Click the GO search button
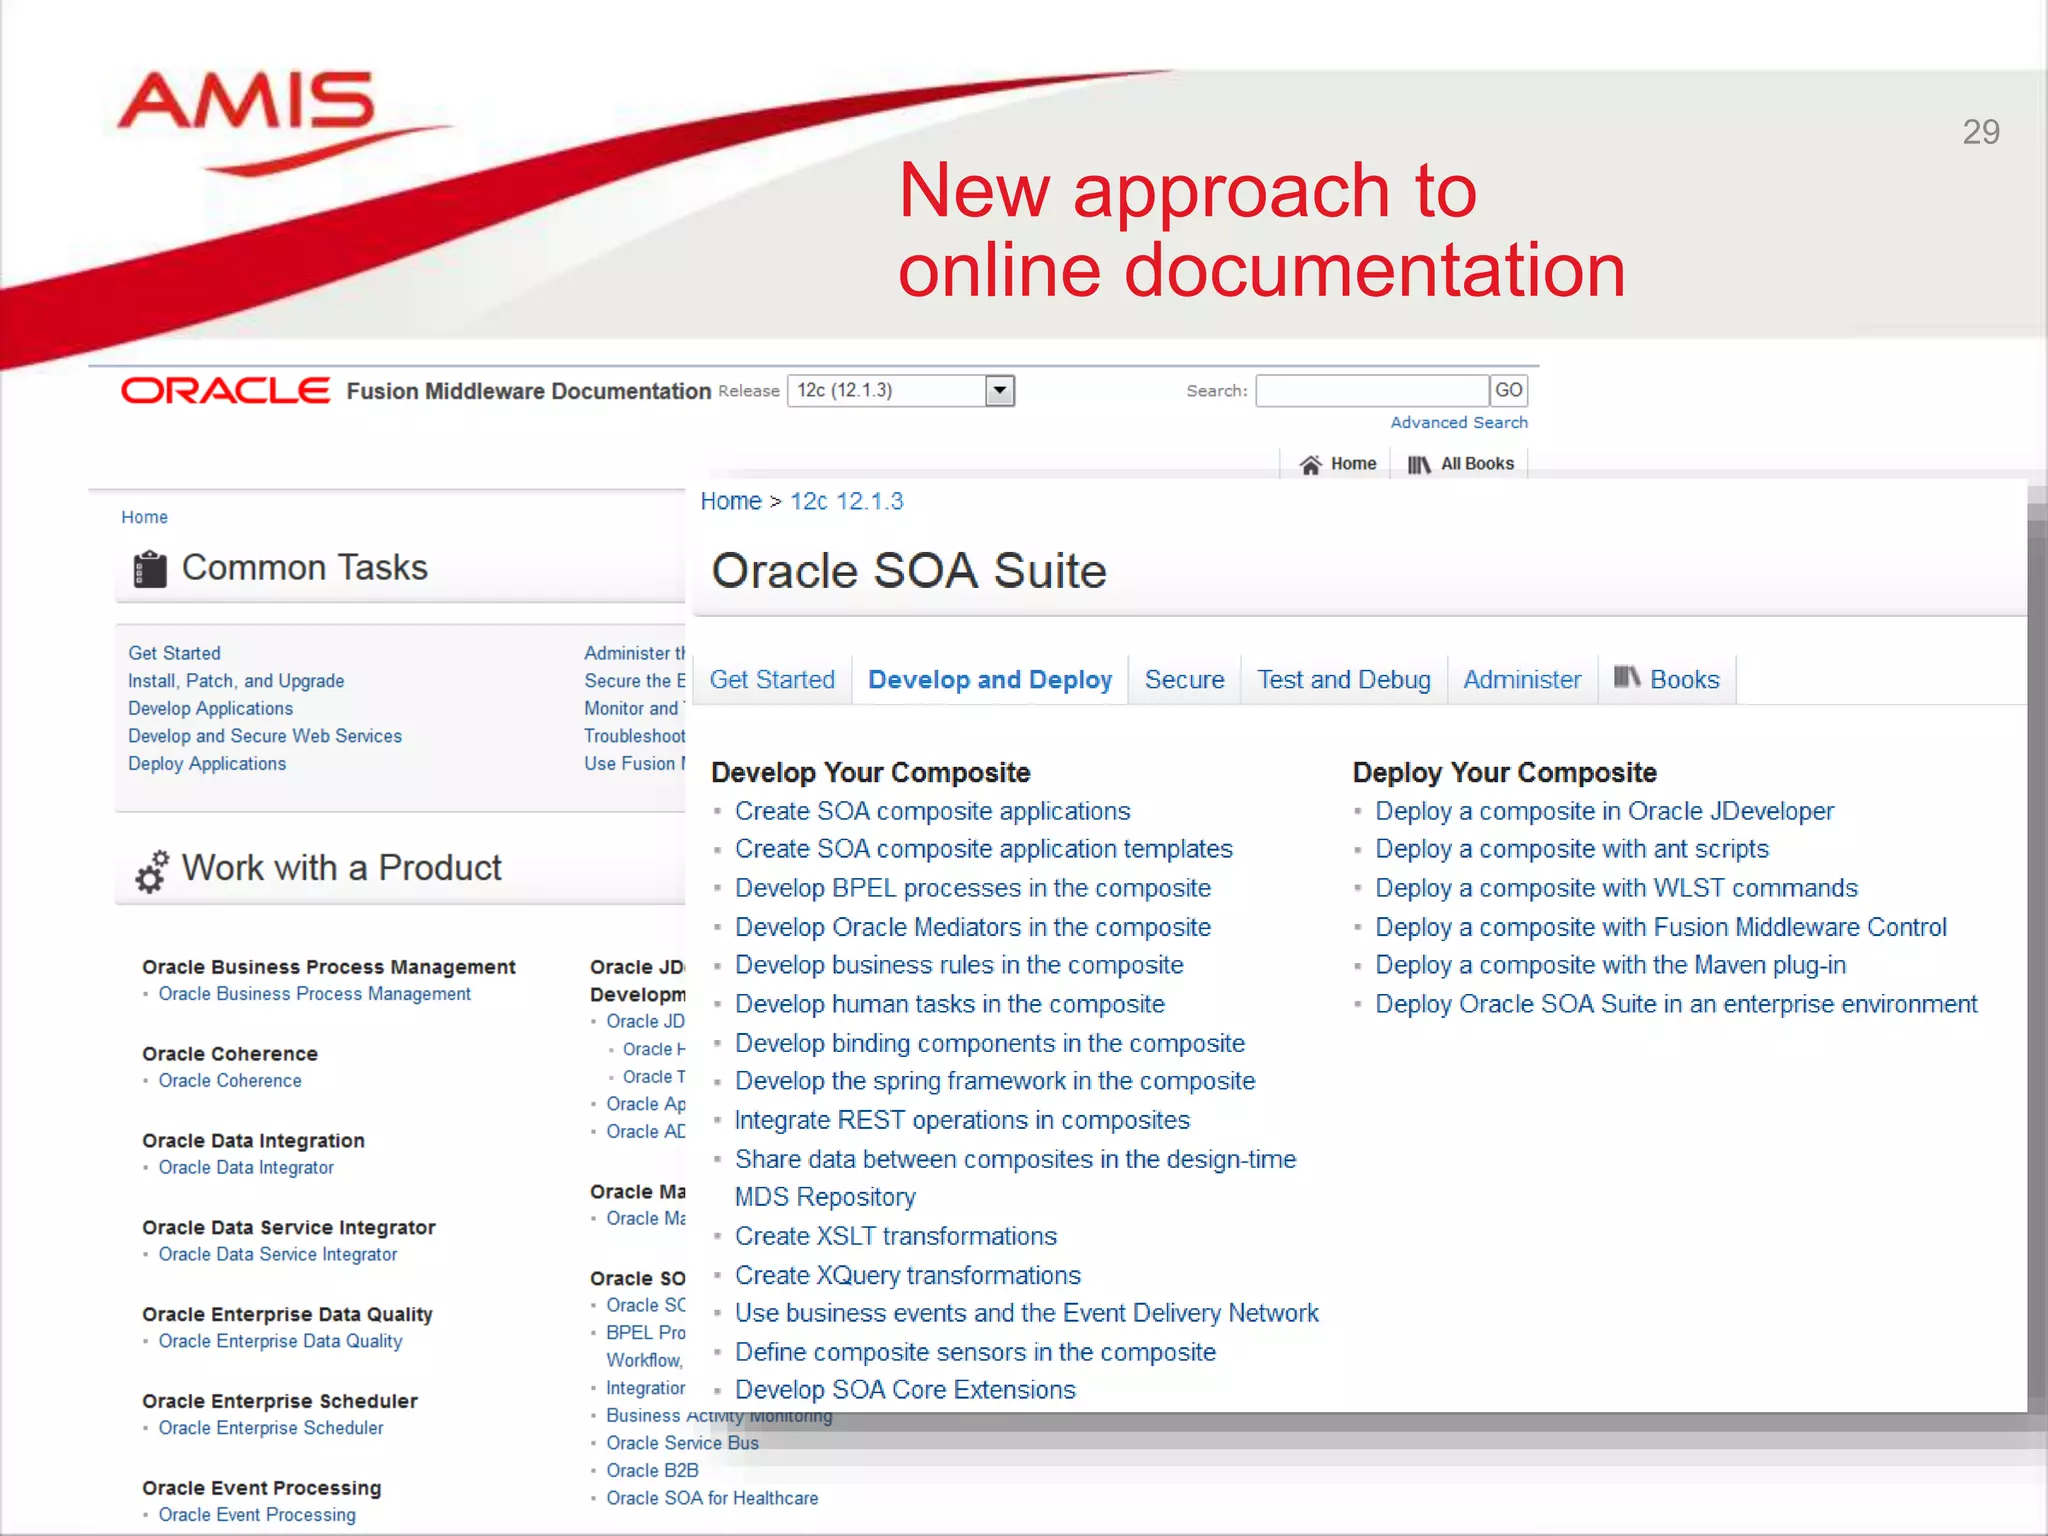 tap(1508, 390)
